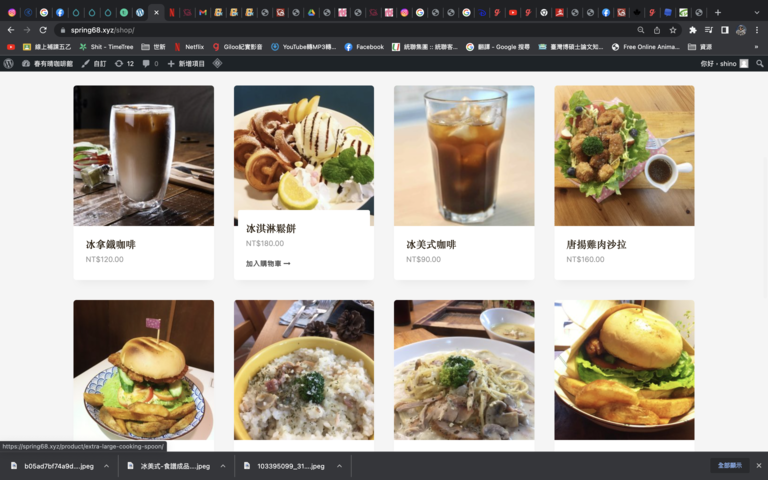Expand options for 103395099_31 jpeg download
Viewport: 768px width, 480px height.
(339, 466)
